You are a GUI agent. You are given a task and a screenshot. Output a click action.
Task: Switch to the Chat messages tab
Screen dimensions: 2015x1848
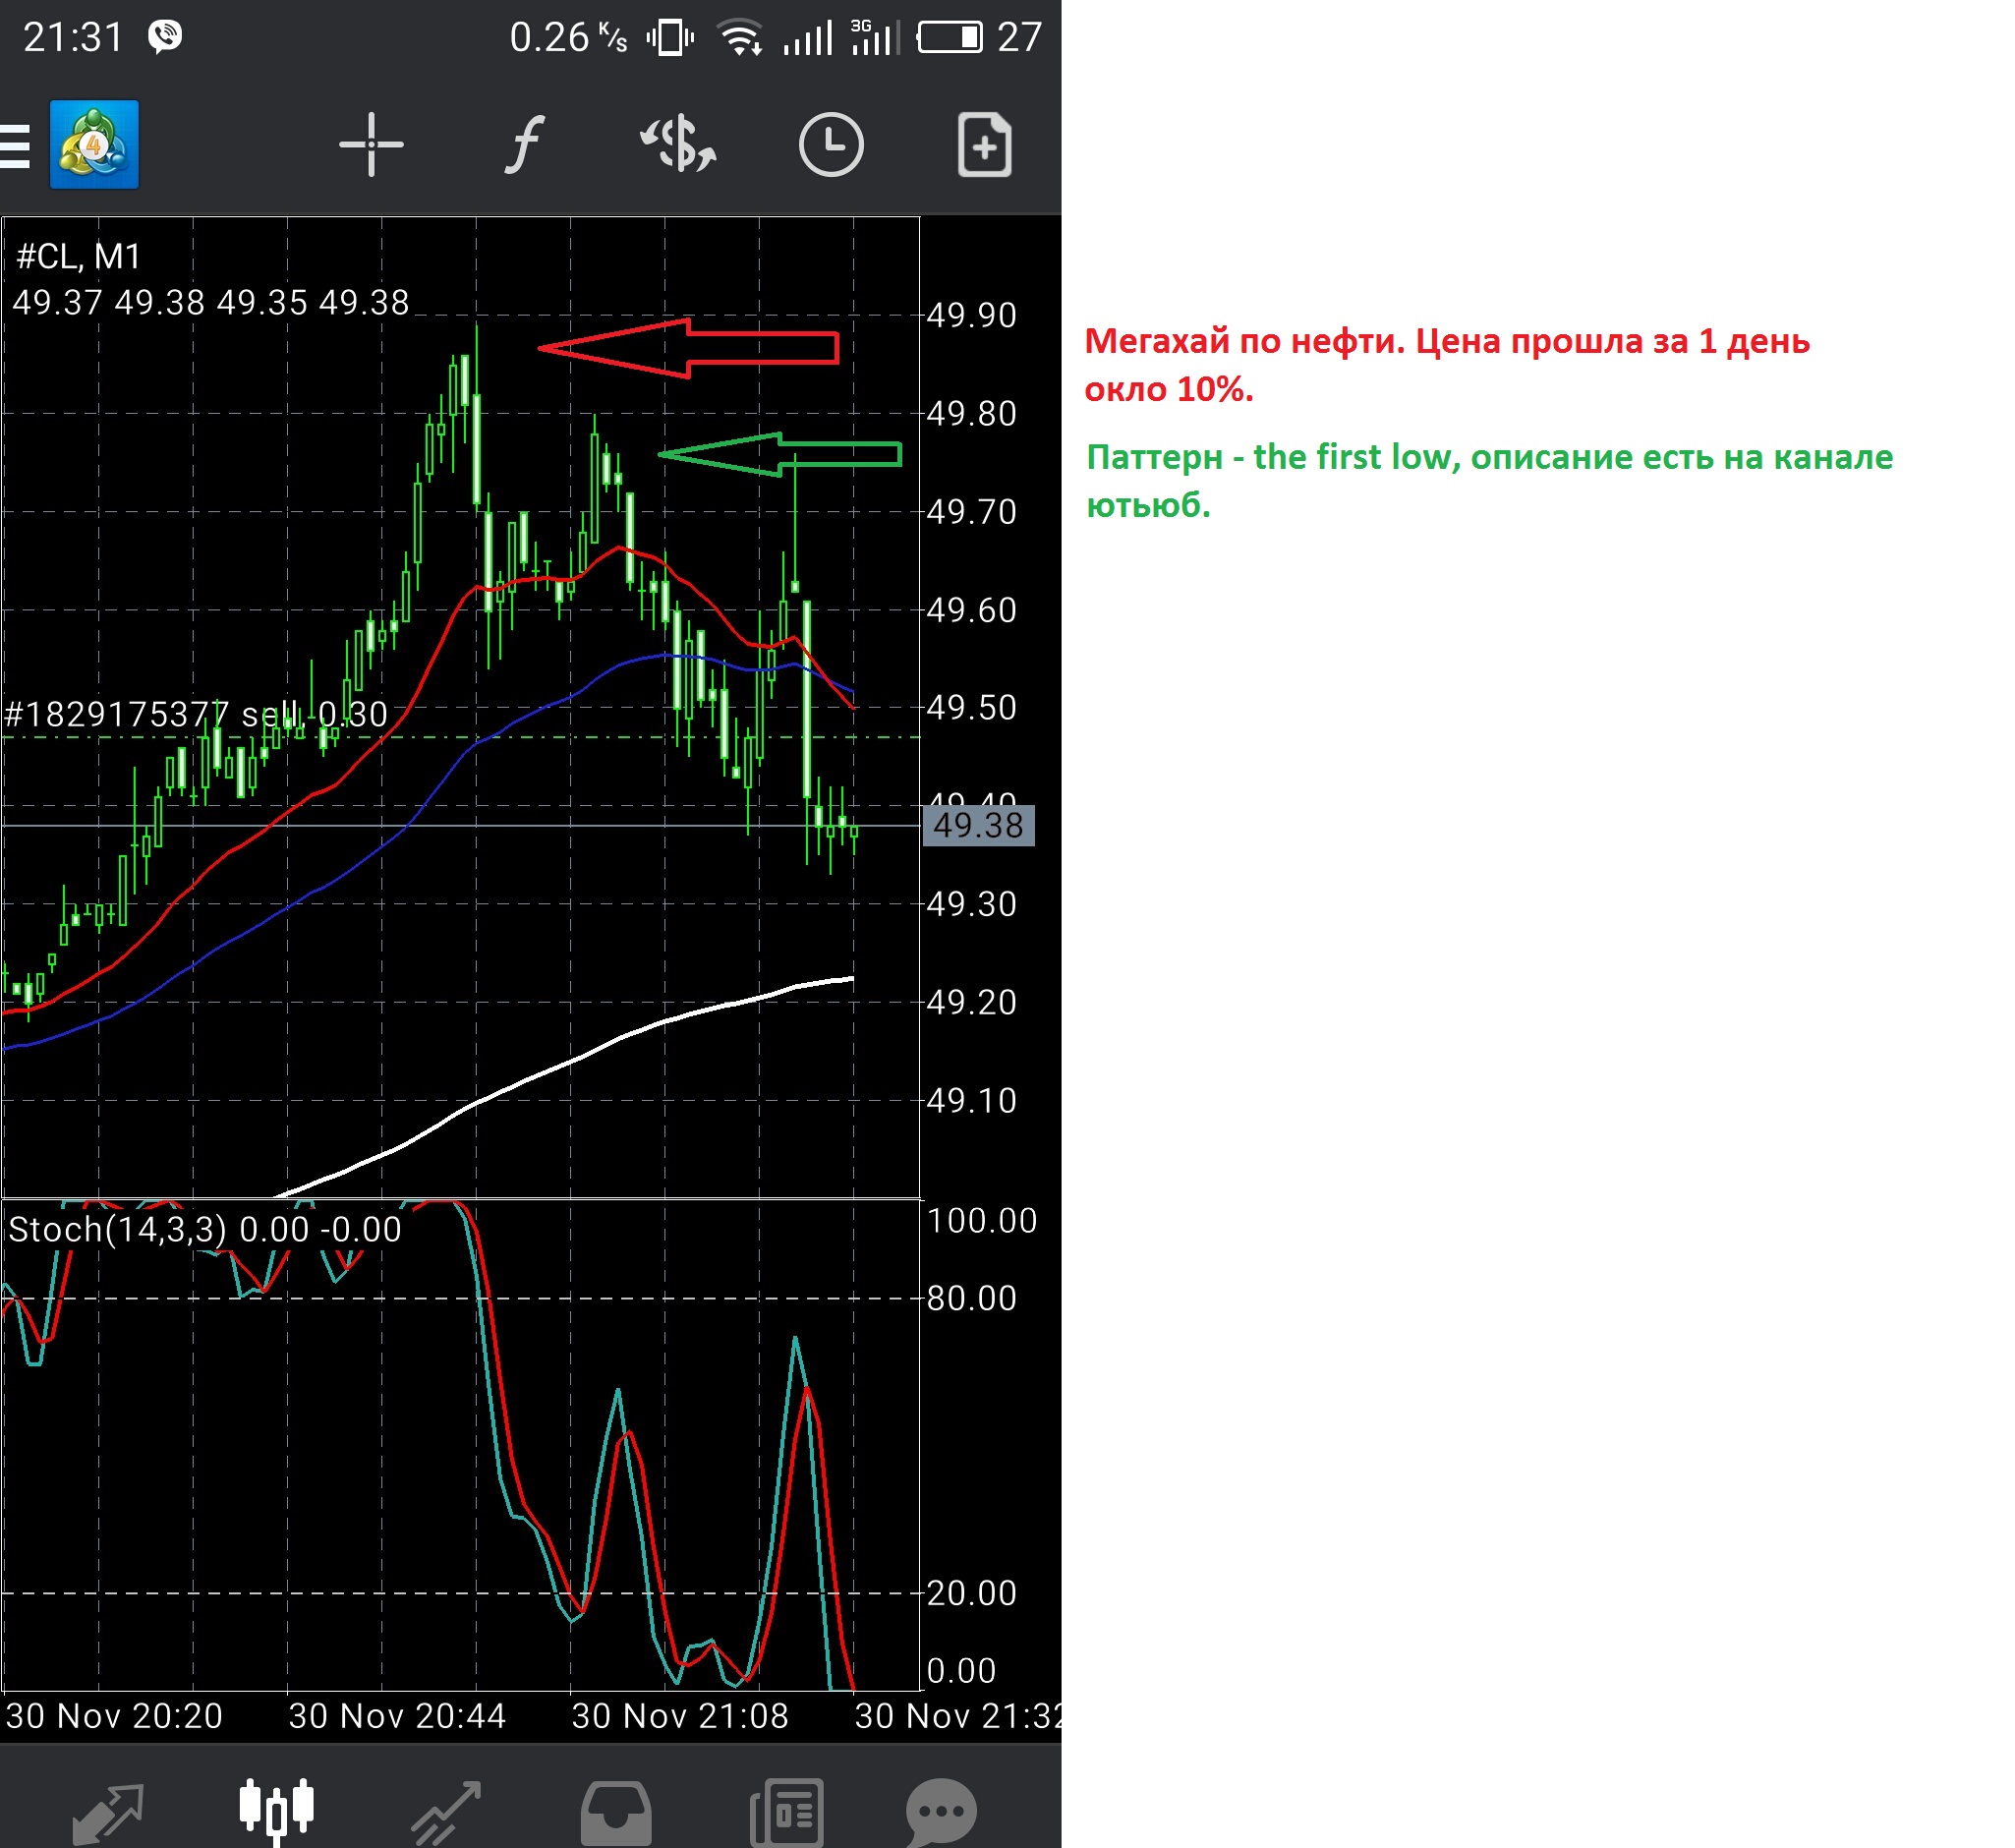coord(941,1811)
